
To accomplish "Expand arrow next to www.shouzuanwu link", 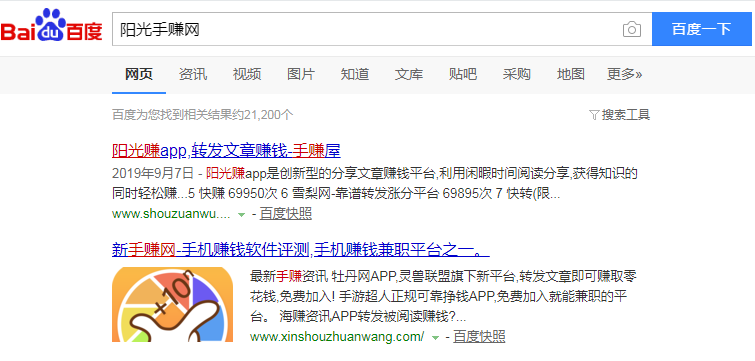I will (242, 214).
